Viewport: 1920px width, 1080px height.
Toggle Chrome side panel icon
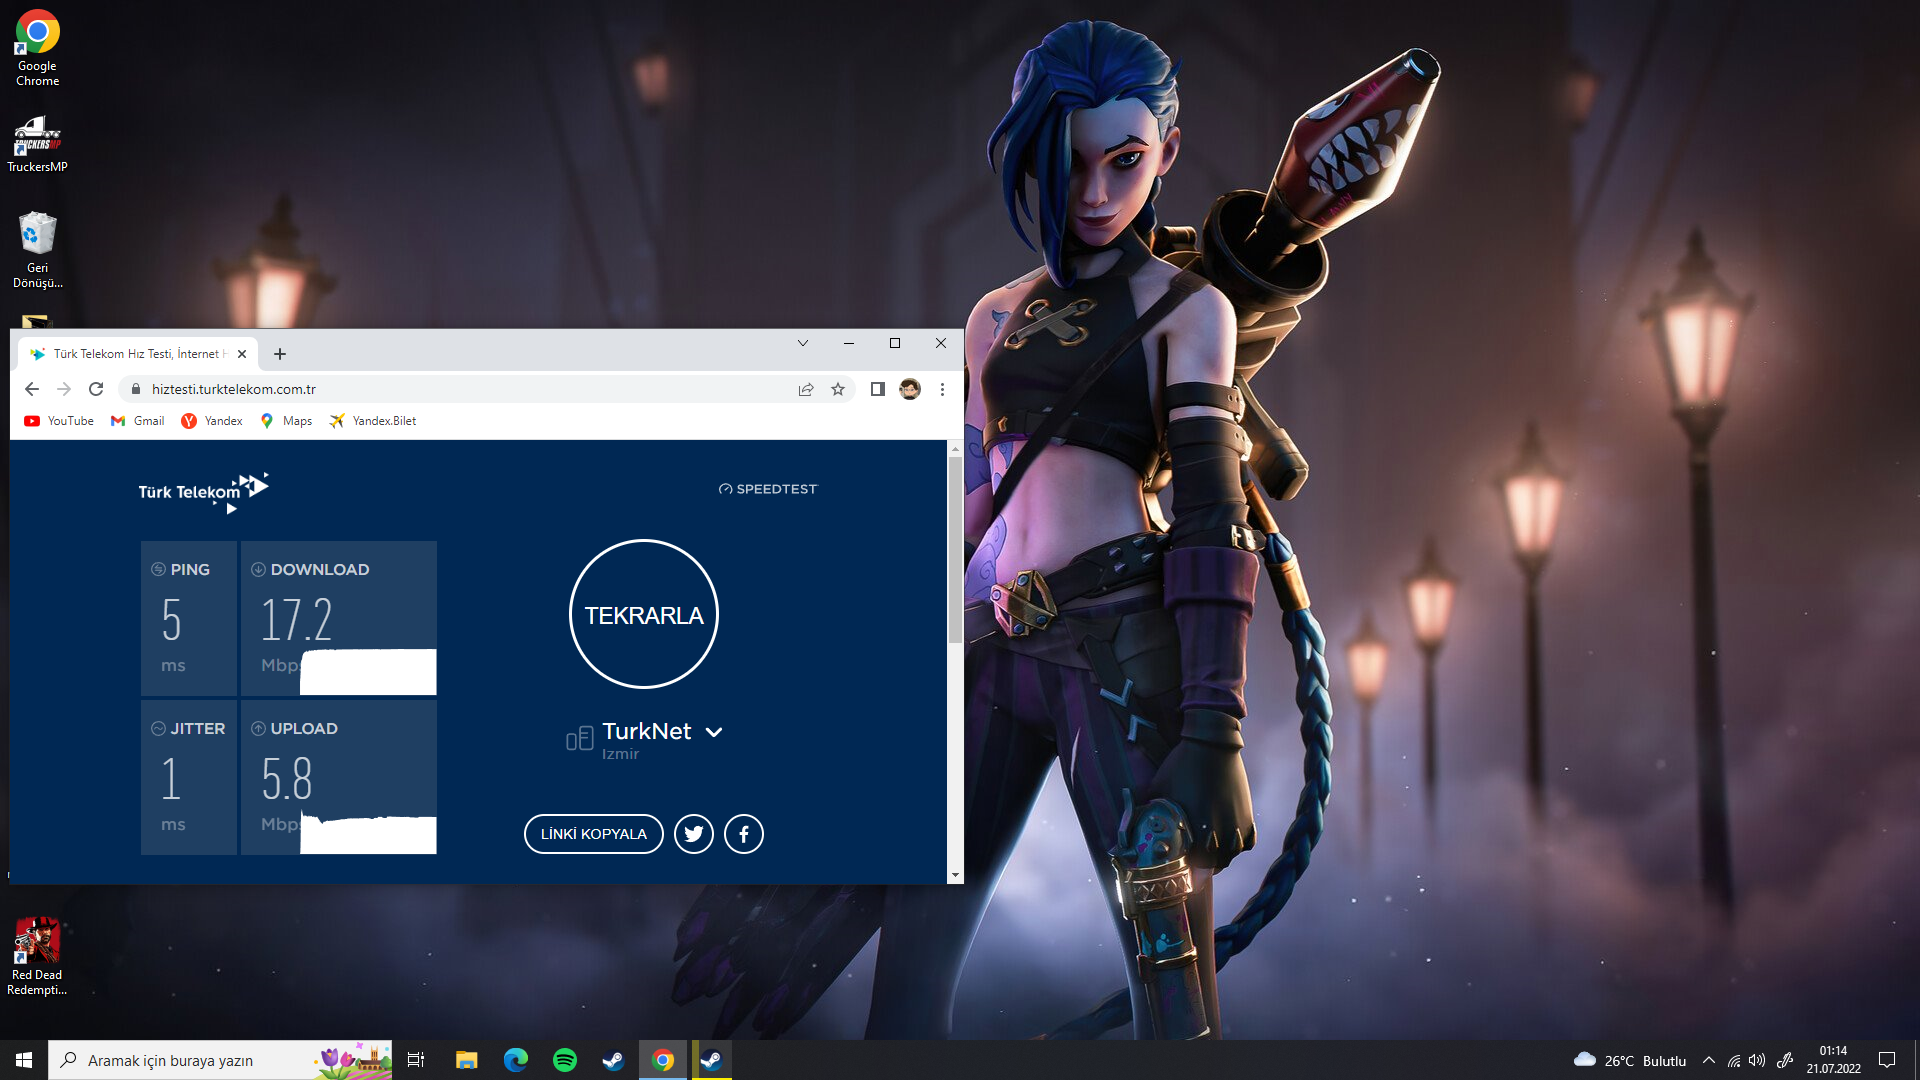pyautogui.click(x=877, y=389)
